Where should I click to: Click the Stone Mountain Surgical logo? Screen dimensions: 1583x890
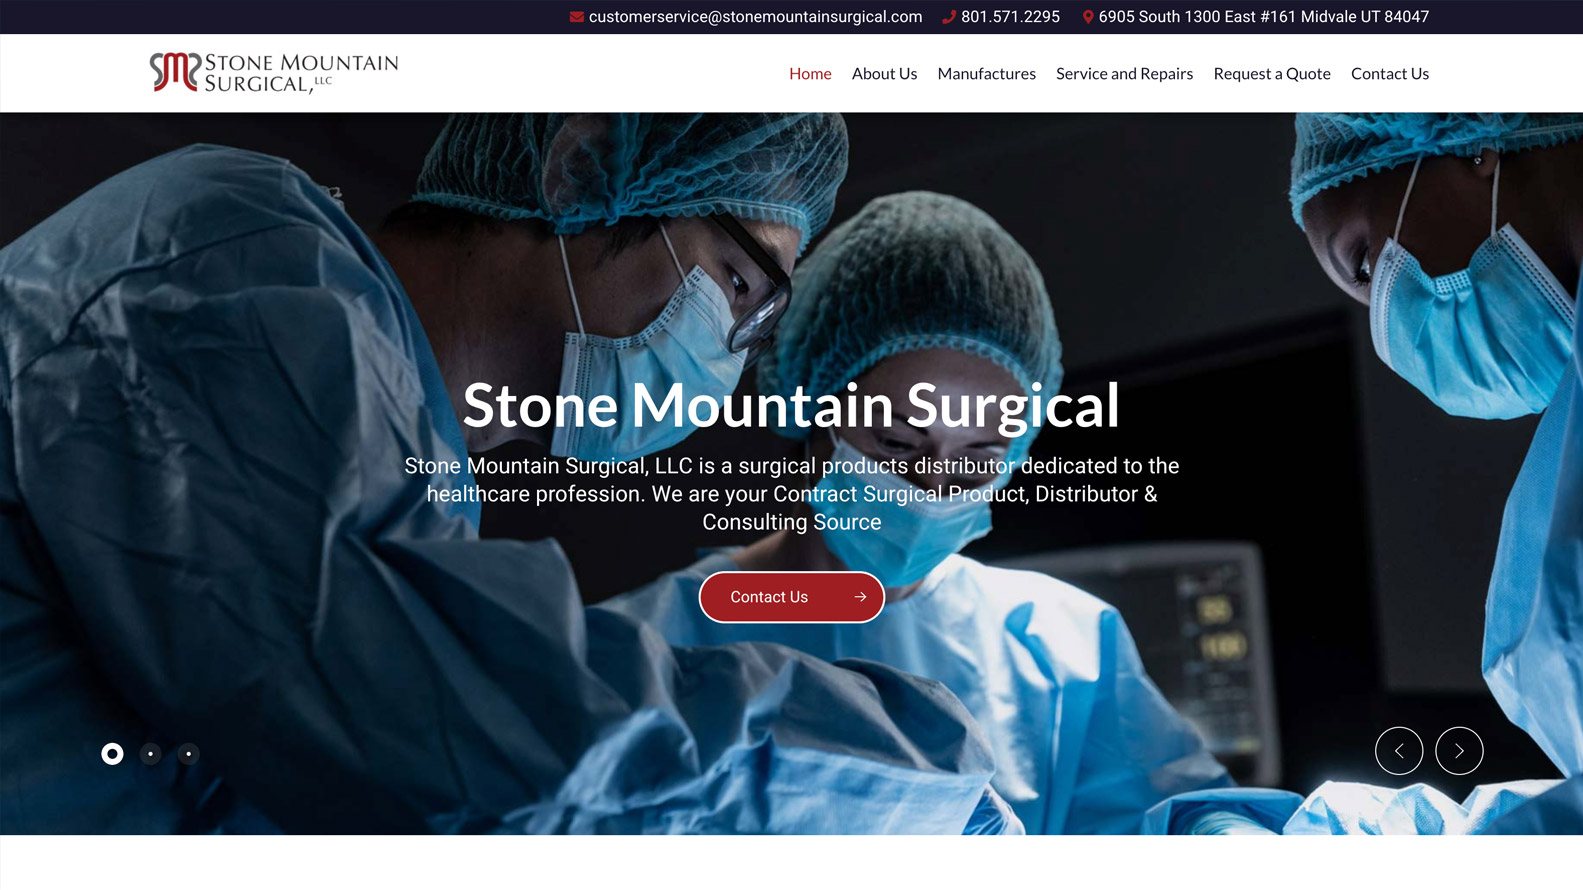pos(274,73)
